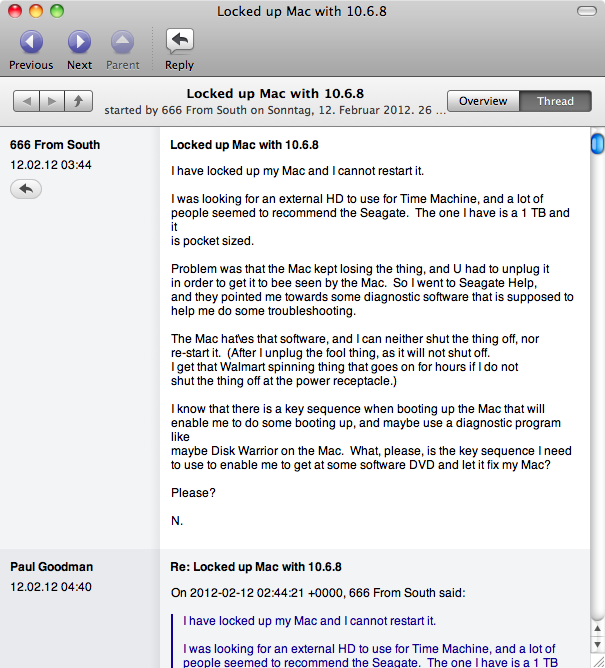Click the right arrow in thread navigation
Image resolution: width=605 pixels, height=668 pixels.
[x=52, y=101]
